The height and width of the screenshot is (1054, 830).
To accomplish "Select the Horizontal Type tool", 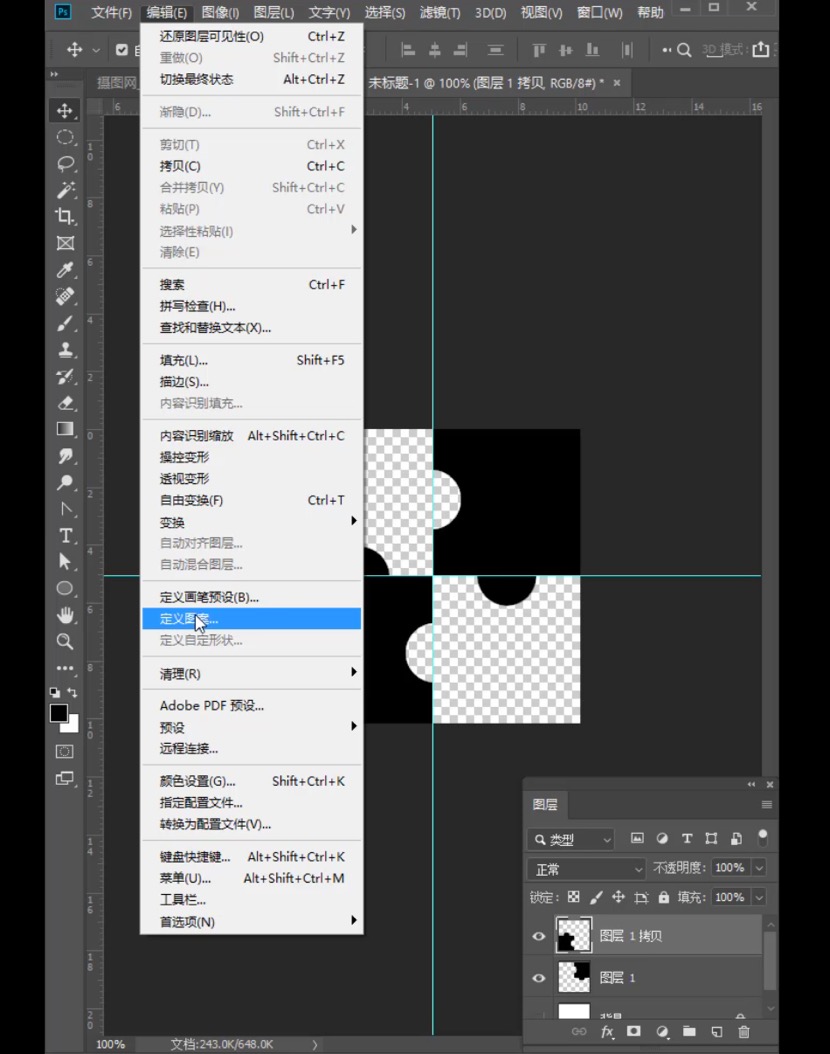I will pyautogui.click(x=66, y=535).
